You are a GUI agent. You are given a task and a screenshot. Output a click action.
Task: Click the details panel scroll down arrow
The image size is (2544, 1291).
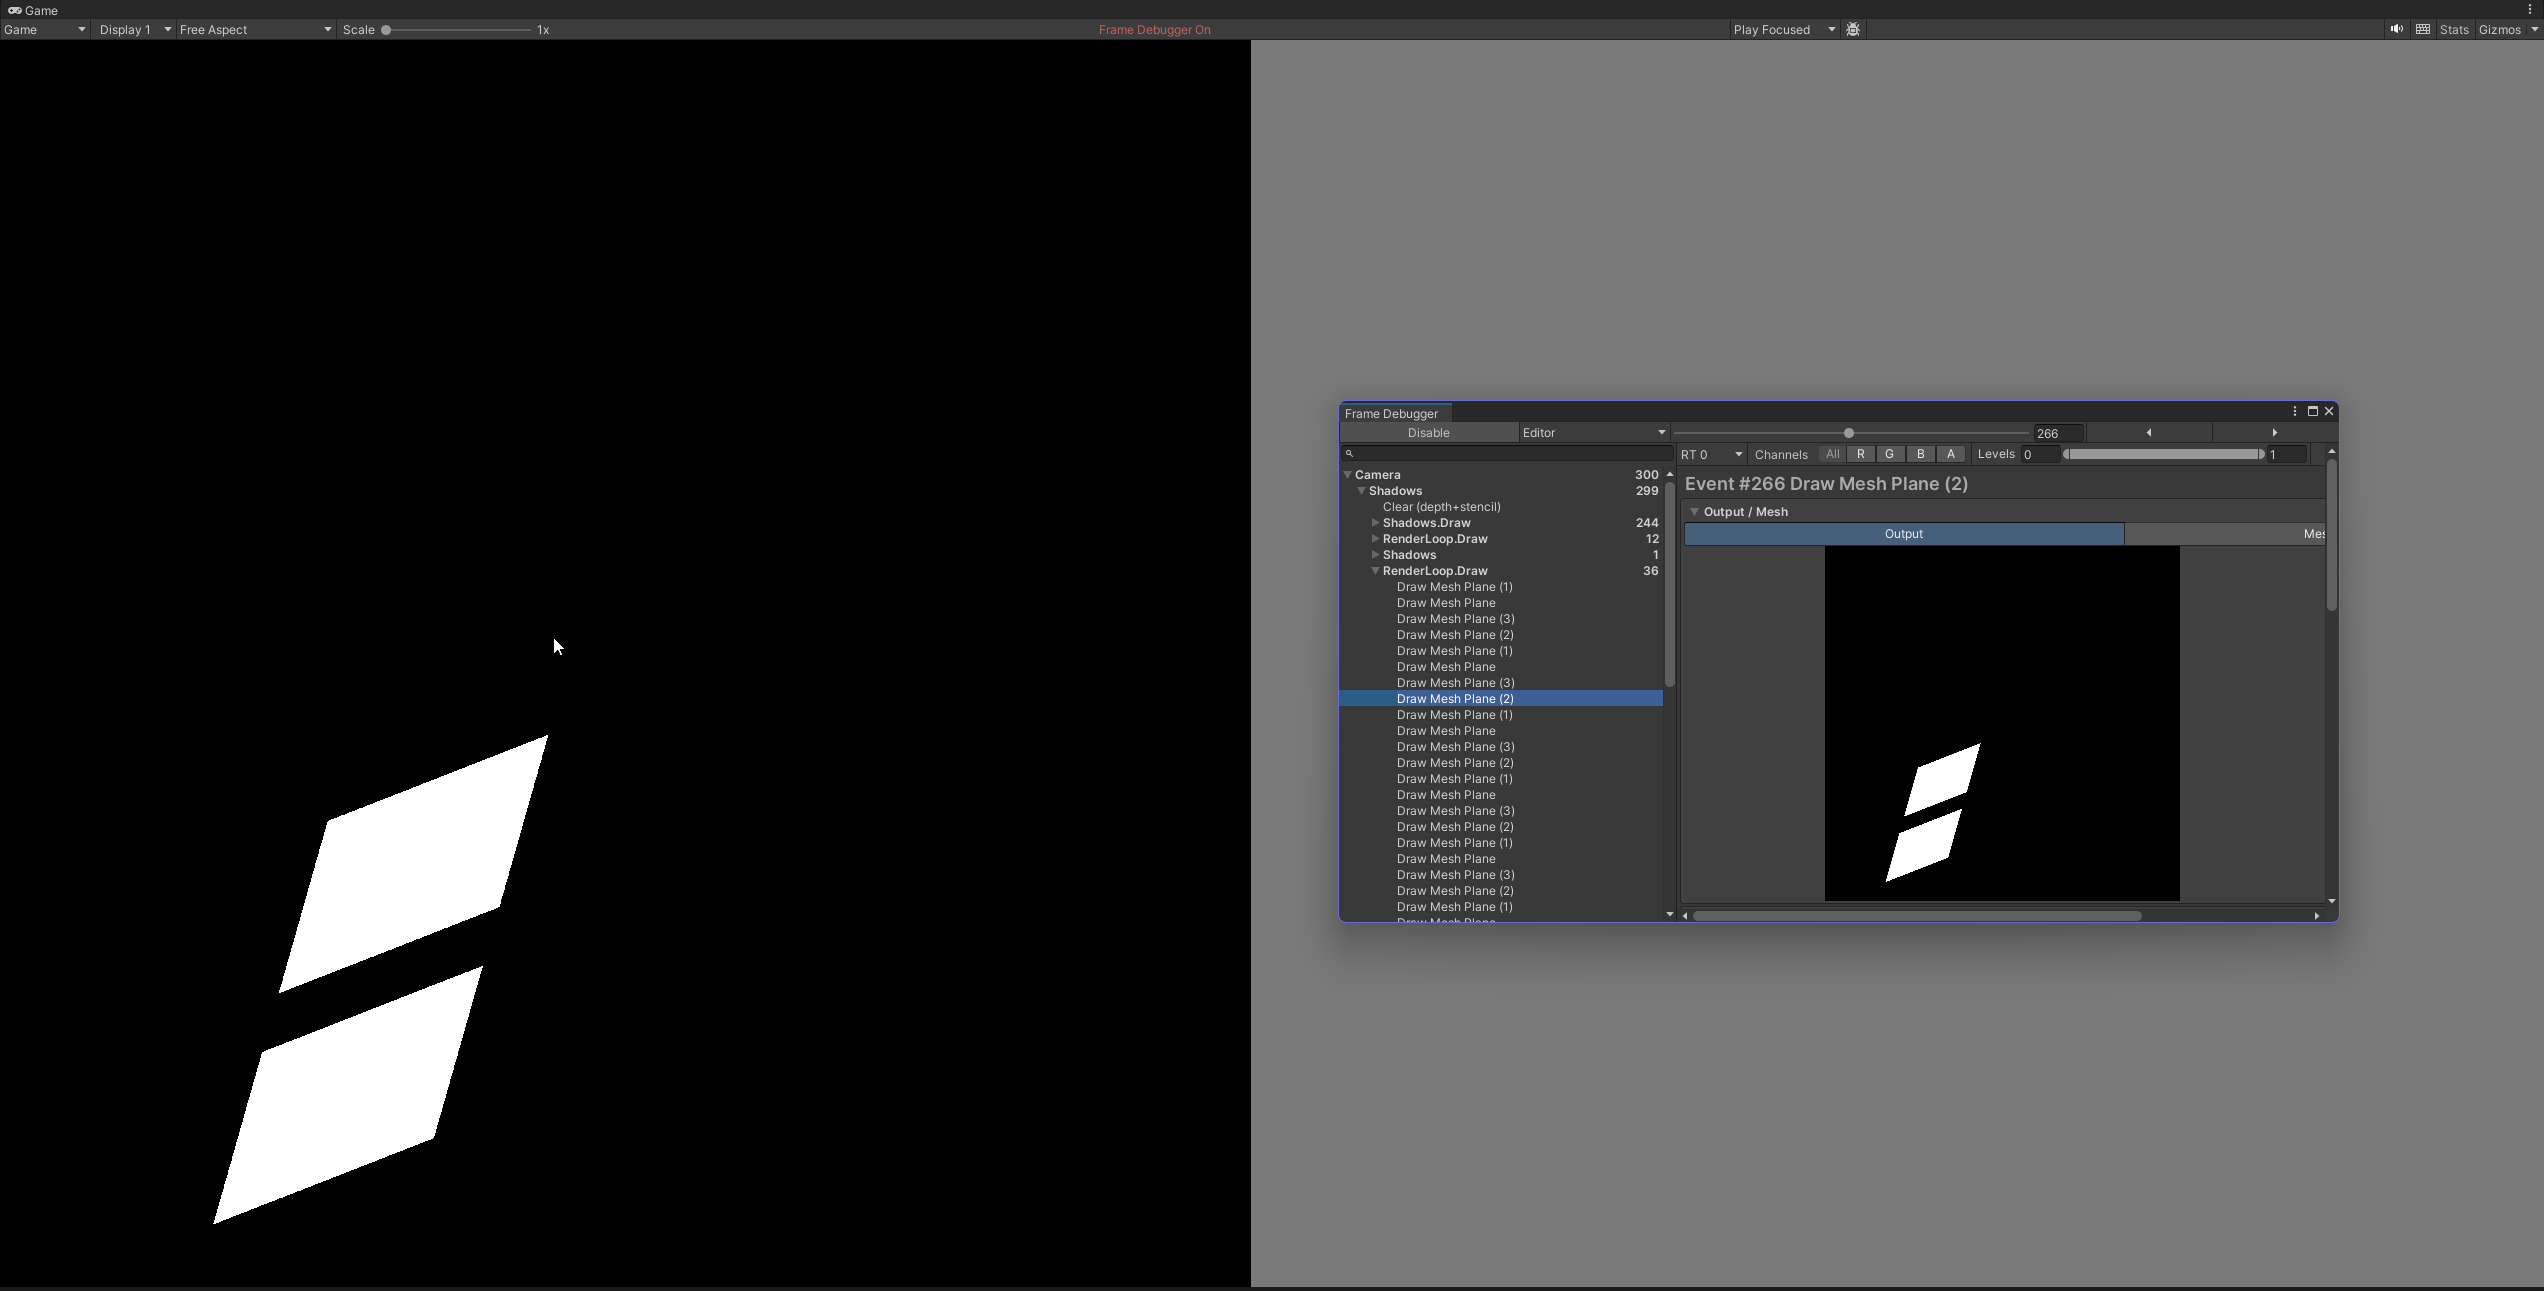(2331, 902)
